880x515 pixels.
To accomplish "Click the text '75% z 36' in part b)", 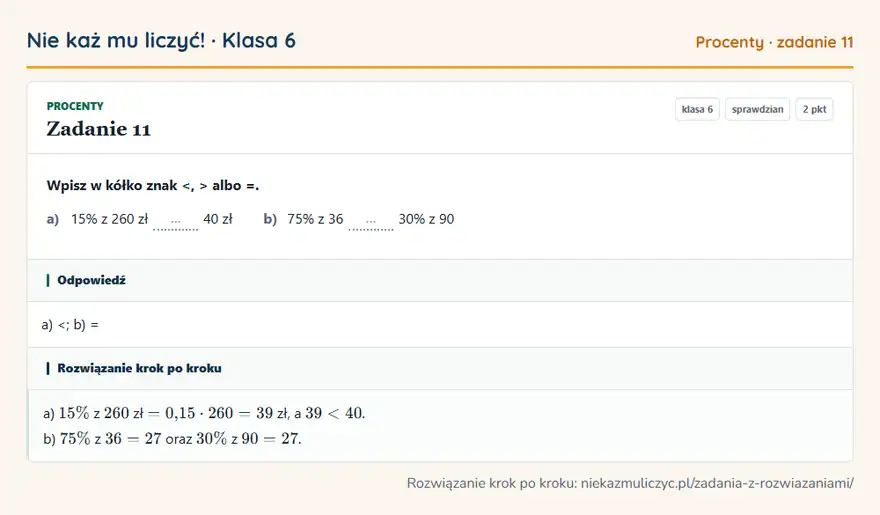I will coord(315,219).
